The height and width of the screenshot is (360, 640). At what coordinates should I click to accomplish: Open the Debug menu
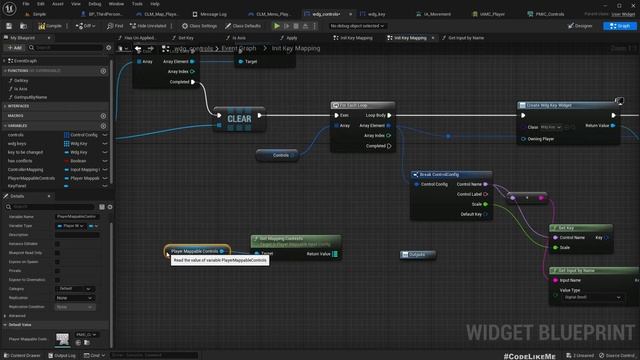click(x=95, y=4)
